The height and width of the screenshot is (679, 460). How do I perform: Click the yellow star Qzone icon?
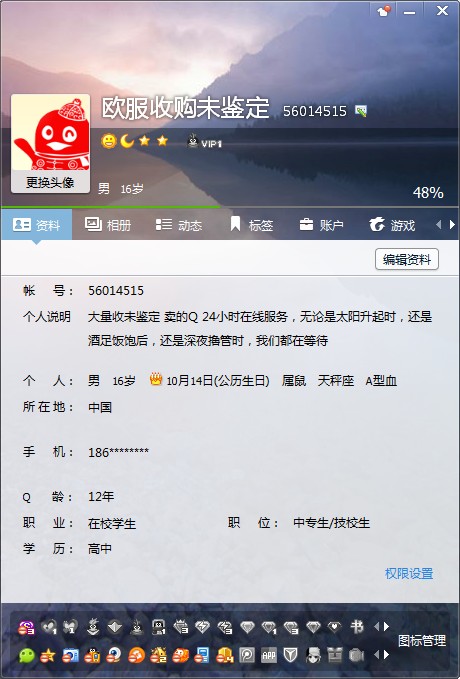48,656
